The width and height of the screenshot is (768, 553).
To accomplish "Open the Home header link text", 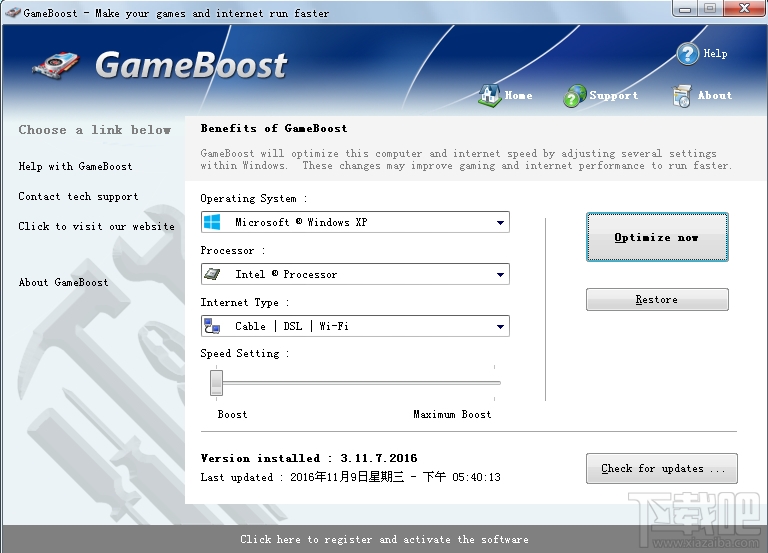I will point(518,96).
